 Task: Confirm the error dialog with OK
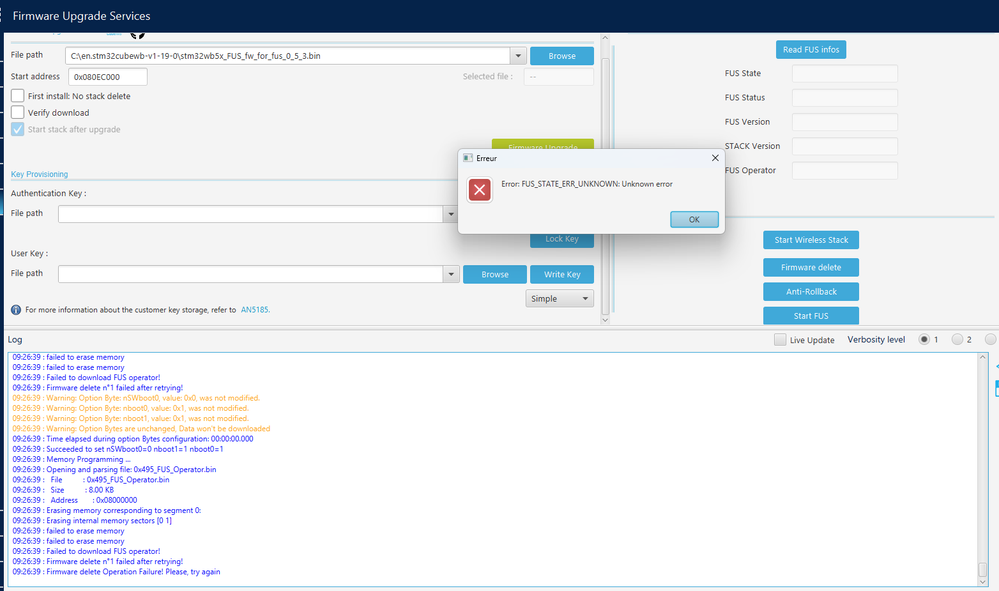[x=694, y=219]
